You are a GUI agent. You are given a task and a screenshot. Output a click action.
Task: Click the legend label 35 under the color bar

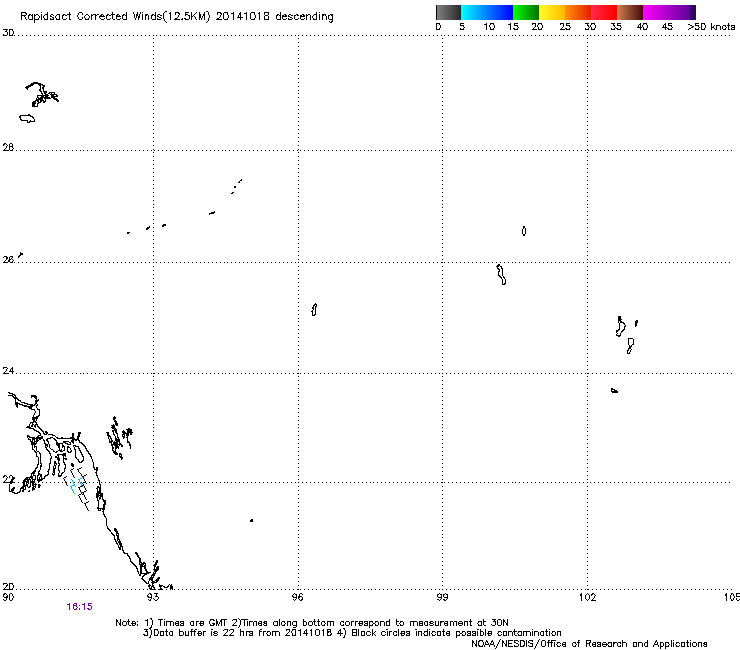(x=616, y=27)
